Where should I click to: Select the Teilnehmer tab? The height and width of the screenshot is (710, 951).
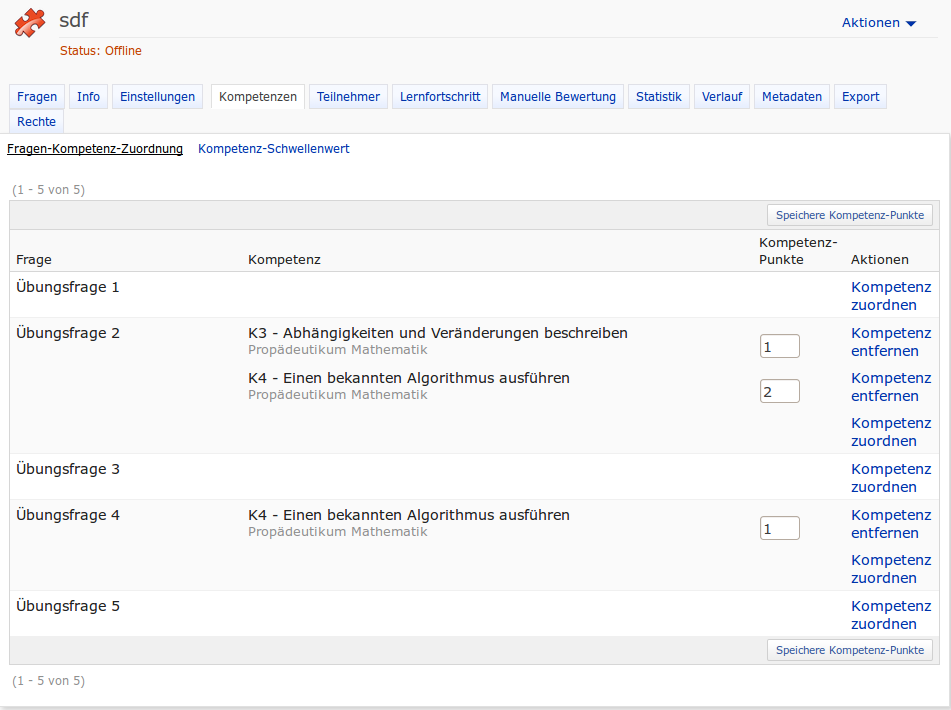pyautogui.click(x=348, y=97)
